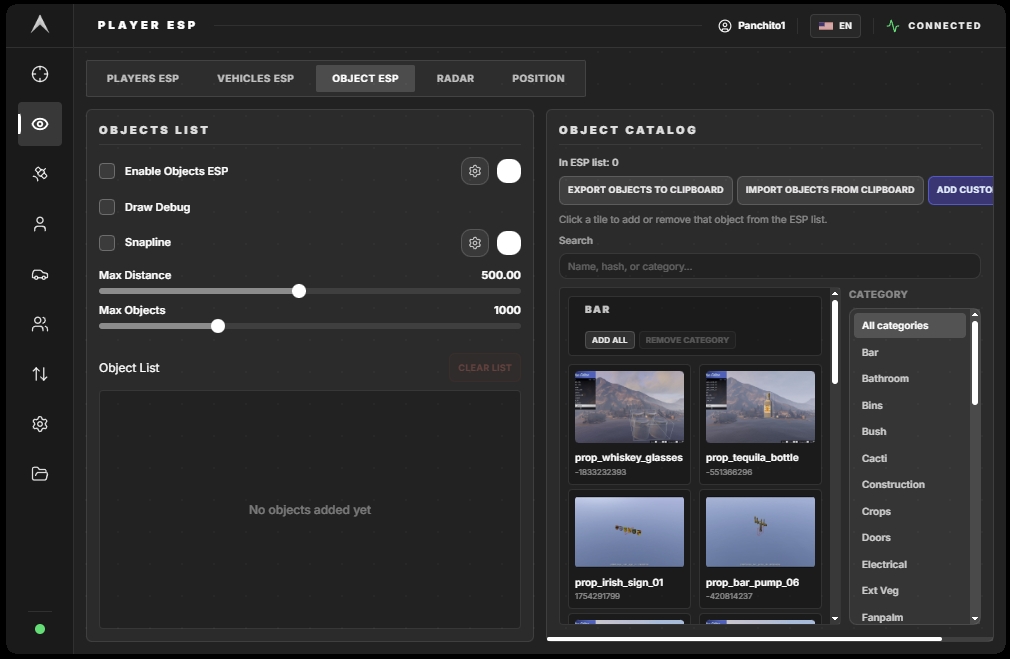This screenshot has width=1010, height=659.
Task: Switch to the Vehicles ESP tab
Action: [256, 79]
